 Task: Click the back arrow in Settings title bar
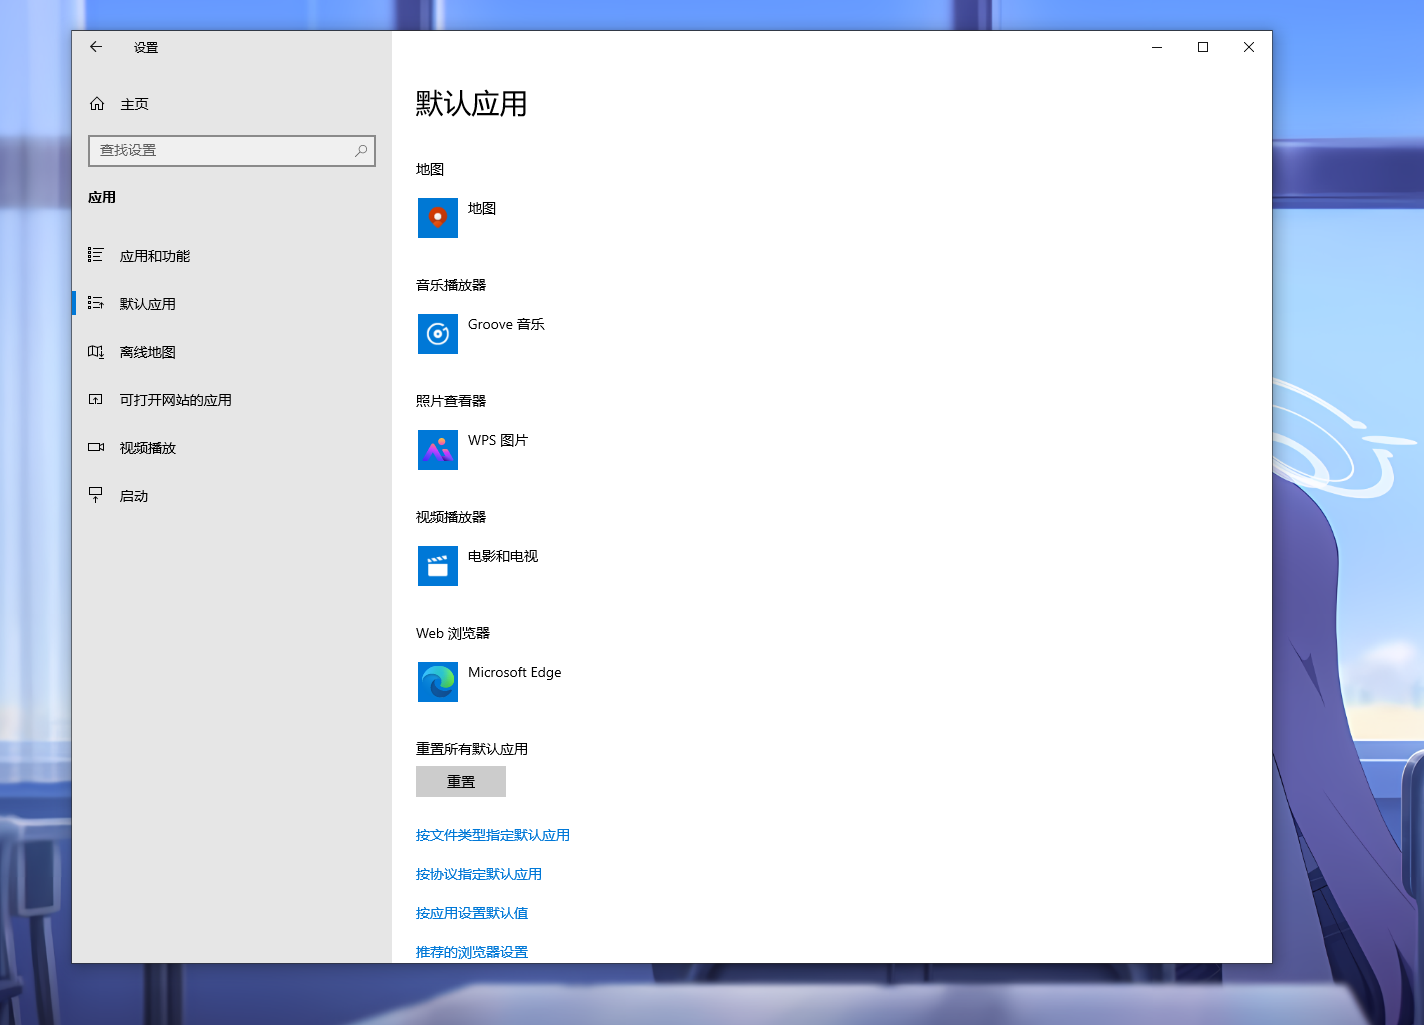tap(96, 47)
